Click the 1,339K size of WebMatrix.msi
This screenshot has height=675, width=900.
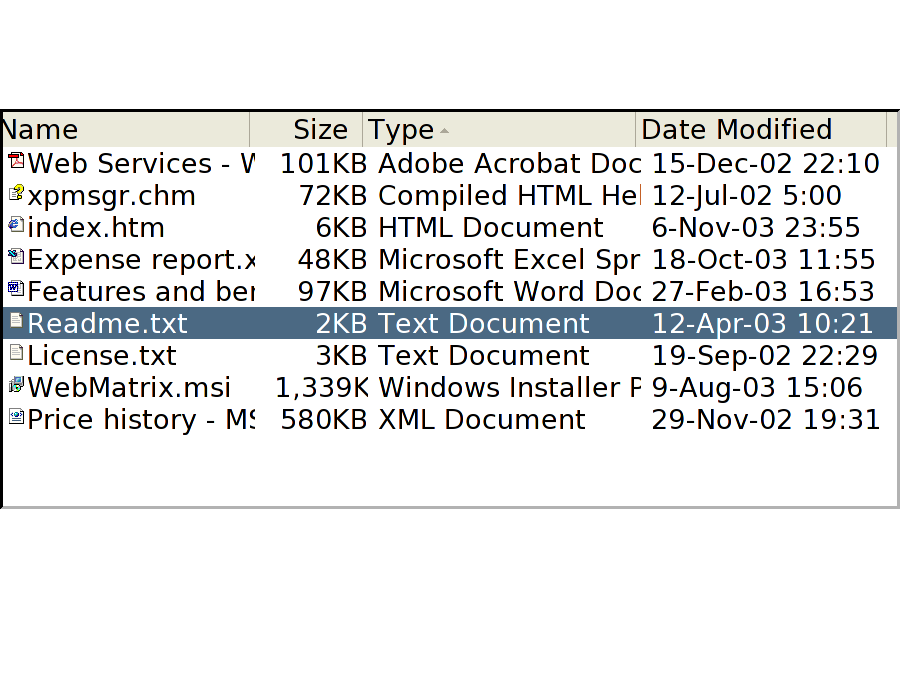pyautogui.click(x=320, y=388)
